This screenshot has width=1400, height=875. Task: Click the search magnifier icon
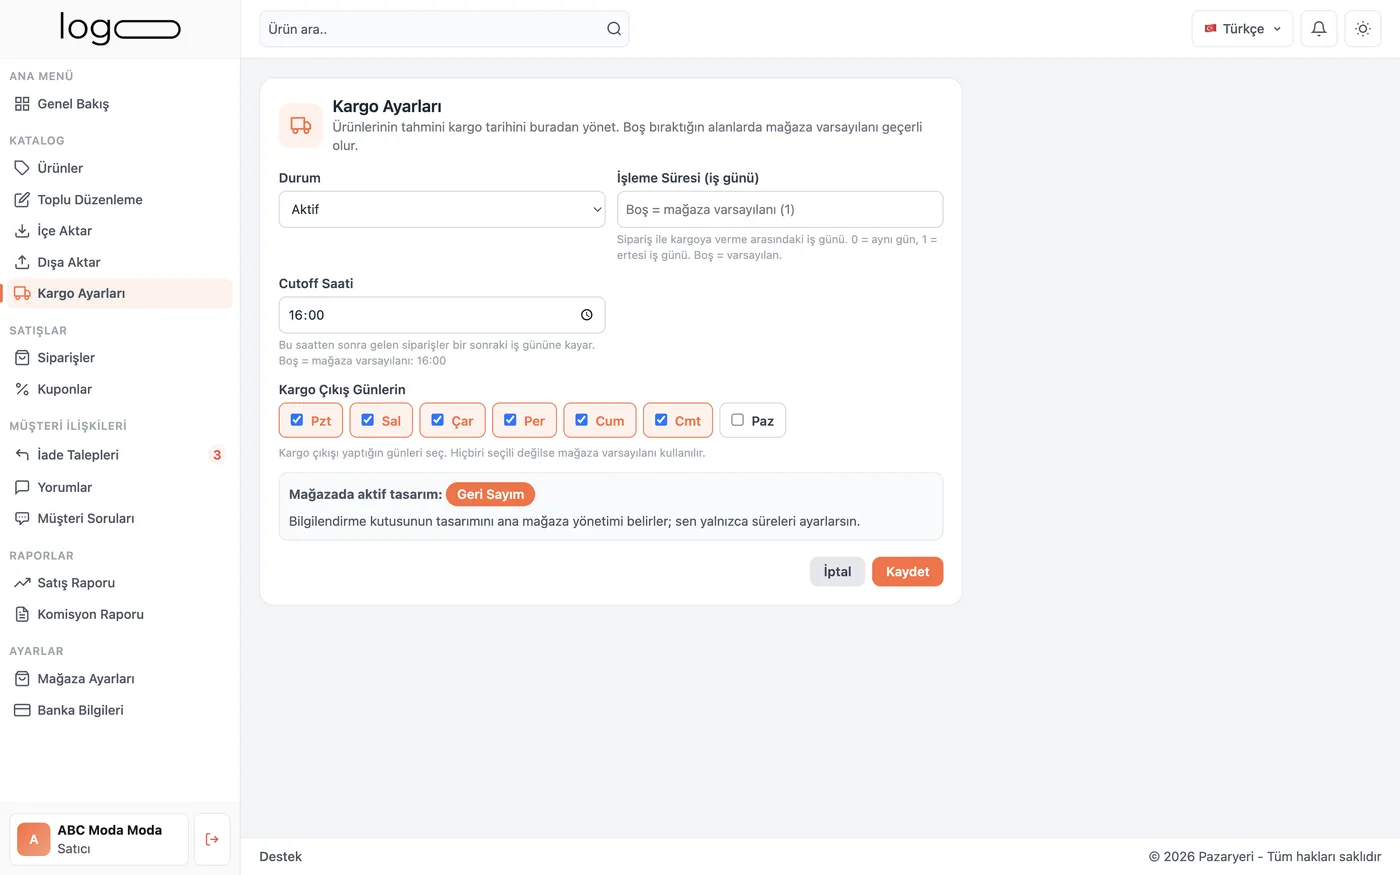(x=614, y=29)
